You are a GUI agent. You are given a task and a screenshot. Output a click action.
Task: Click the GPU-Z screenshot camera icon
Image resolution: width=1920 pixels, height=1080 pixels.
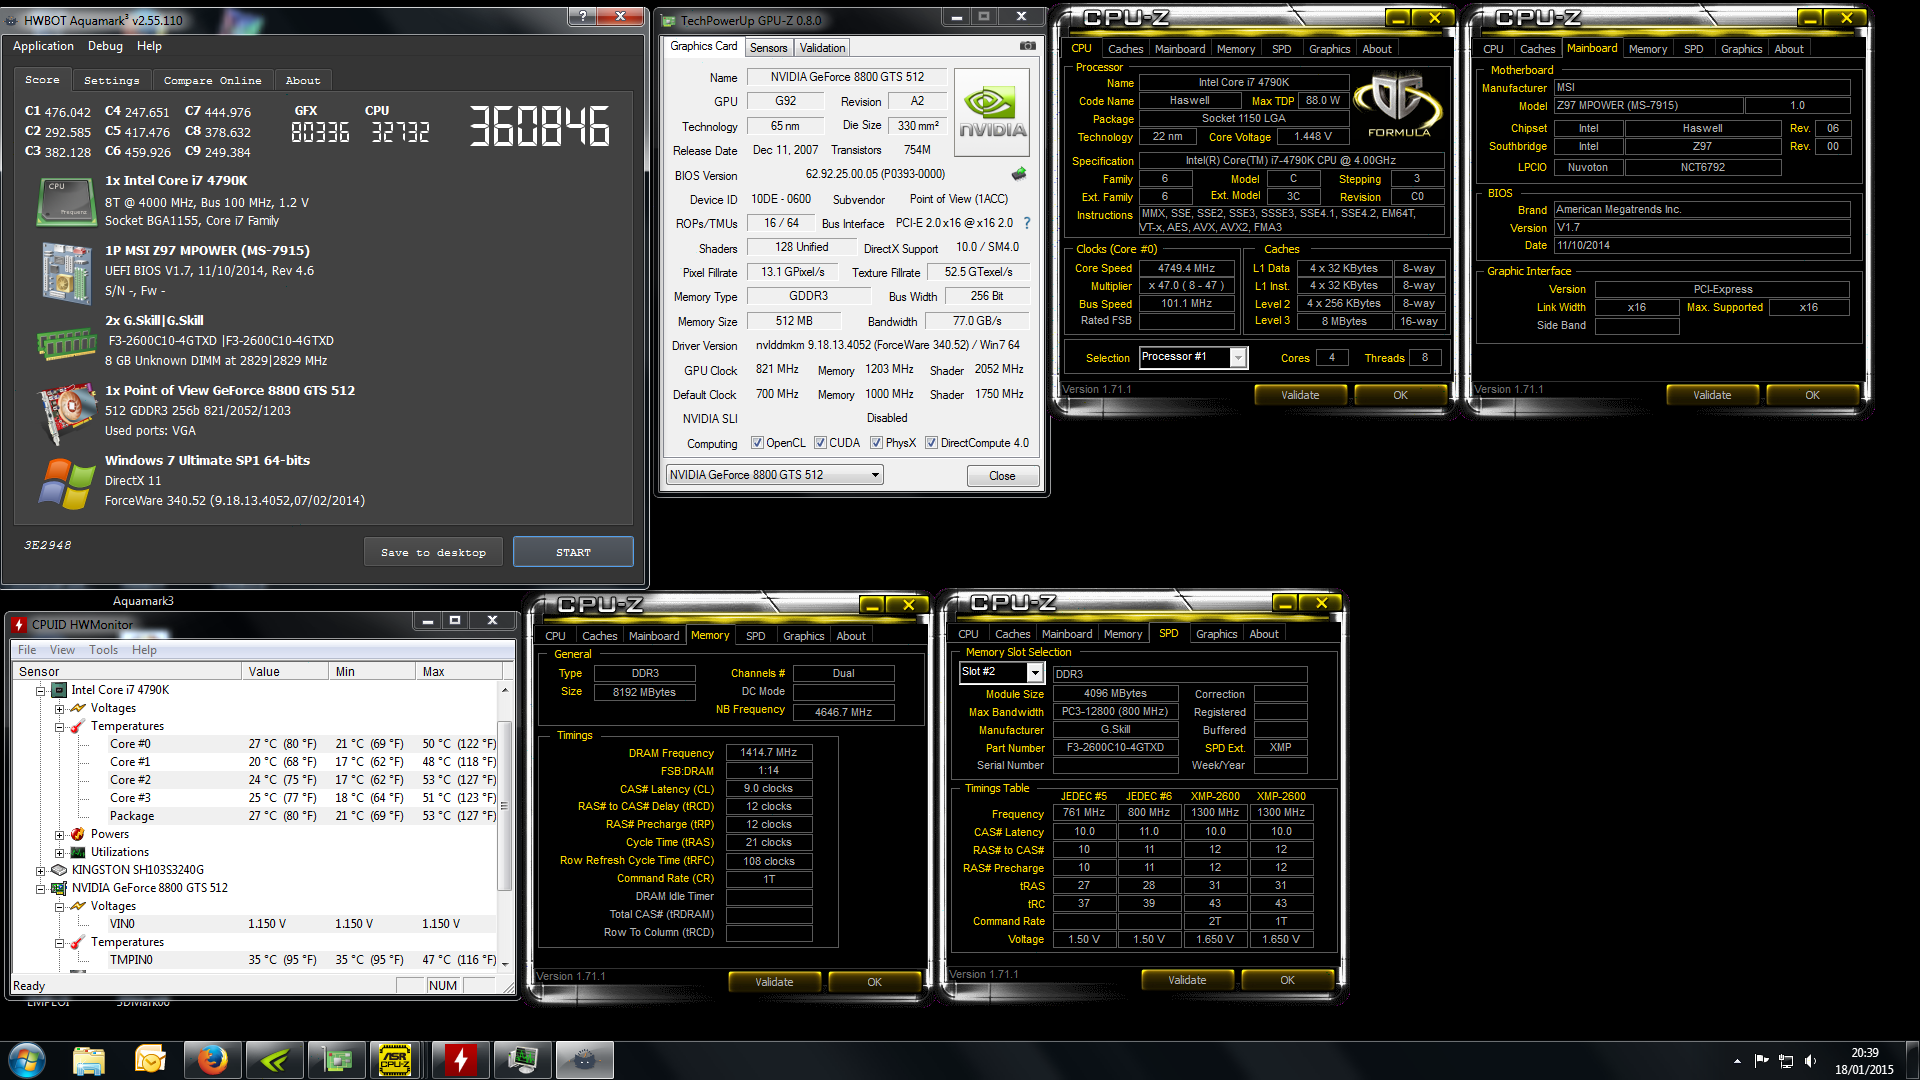[x=1027, y=46]
